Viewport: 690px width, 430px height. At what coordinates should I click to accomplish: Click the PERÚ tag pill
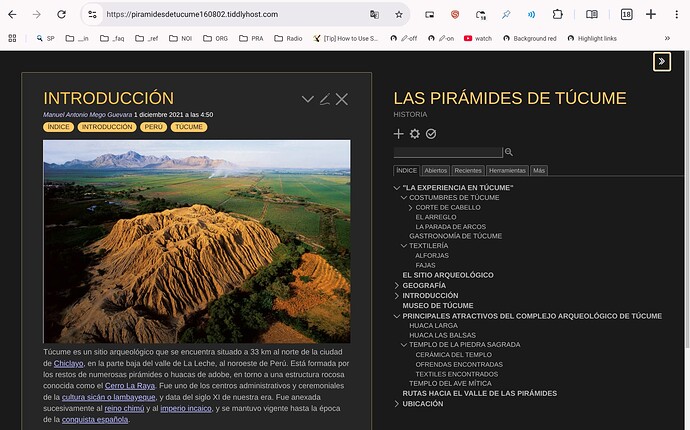coord(153,127)
